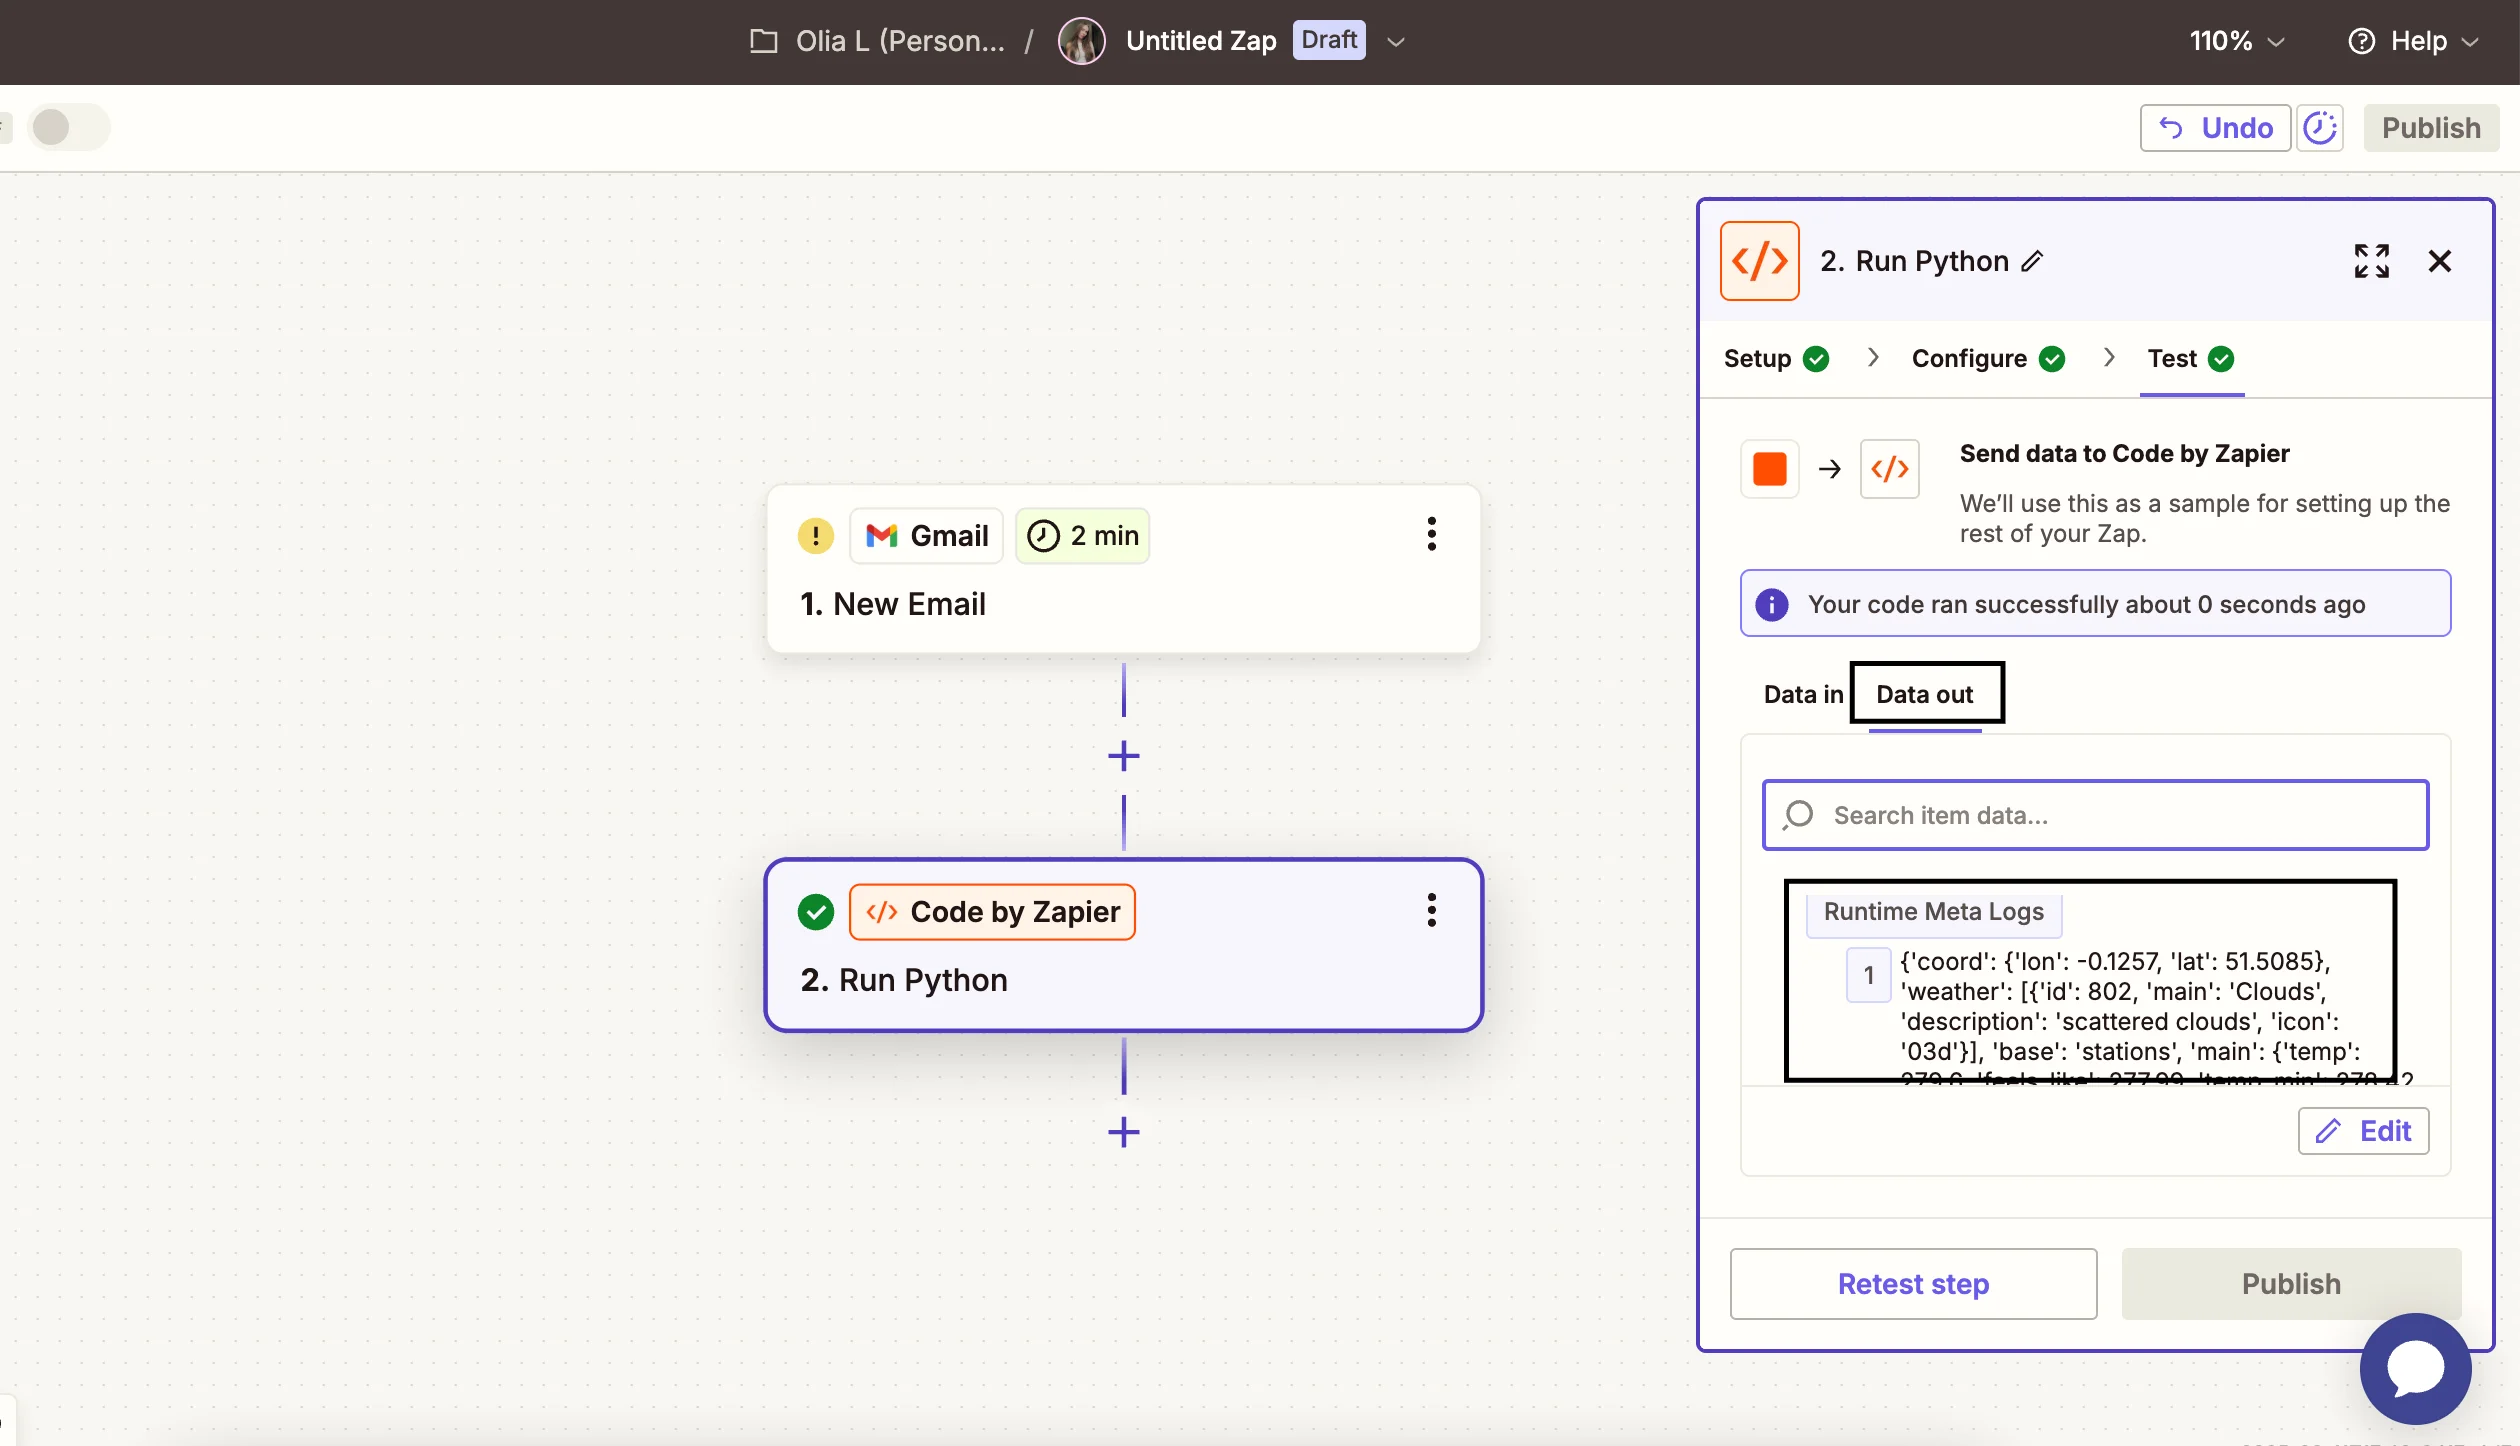This screenshot has height=1446, width=2520.
Task: Click the Search item data field
Action: click(x=2096, y=815)
